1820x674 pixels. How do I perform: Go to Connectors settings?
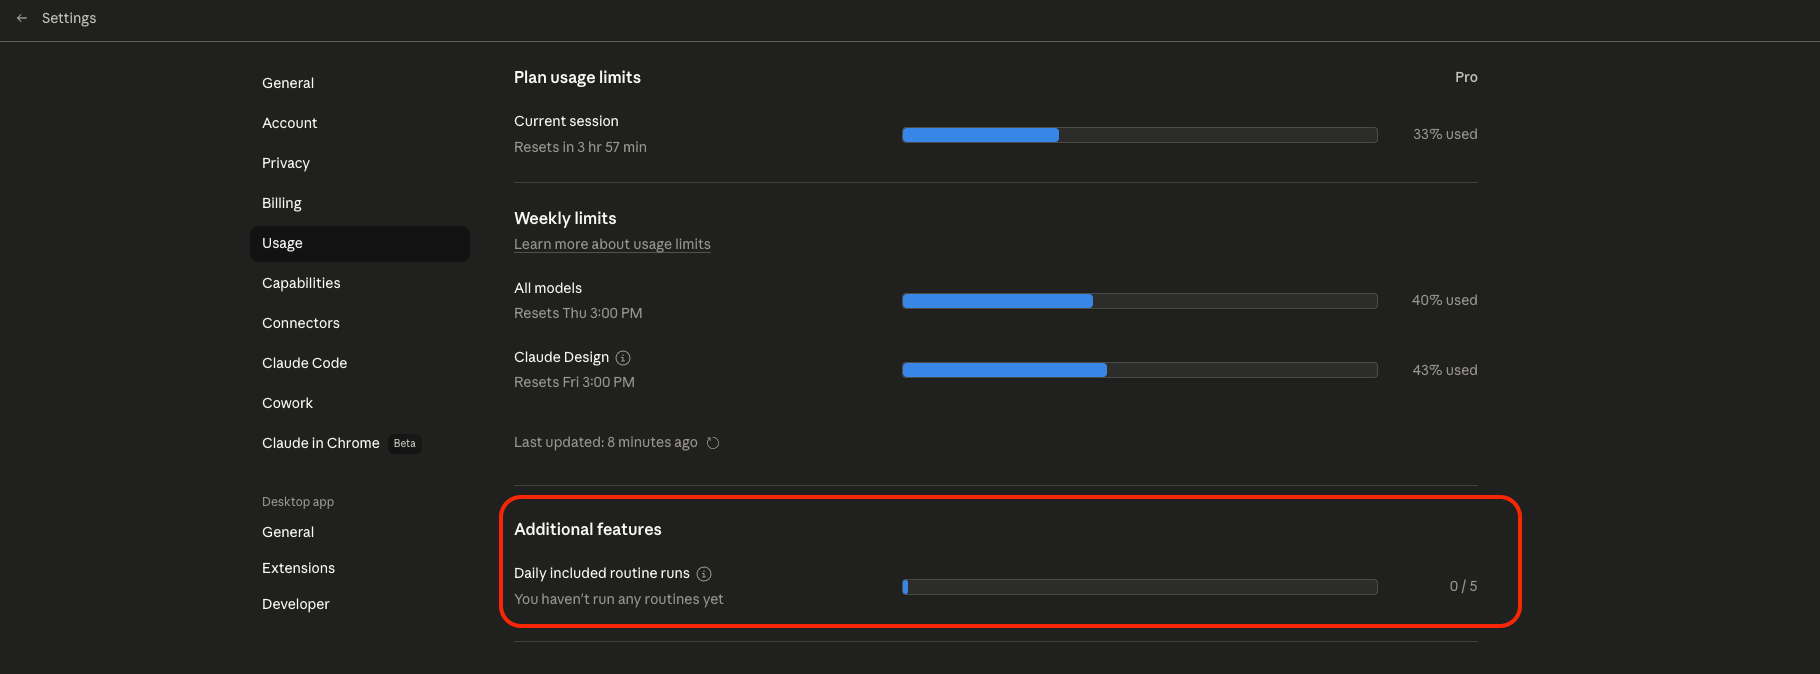(360, 323)
